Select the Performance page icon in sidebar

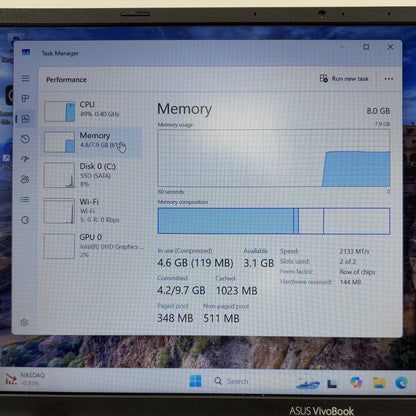coord(25,119)
